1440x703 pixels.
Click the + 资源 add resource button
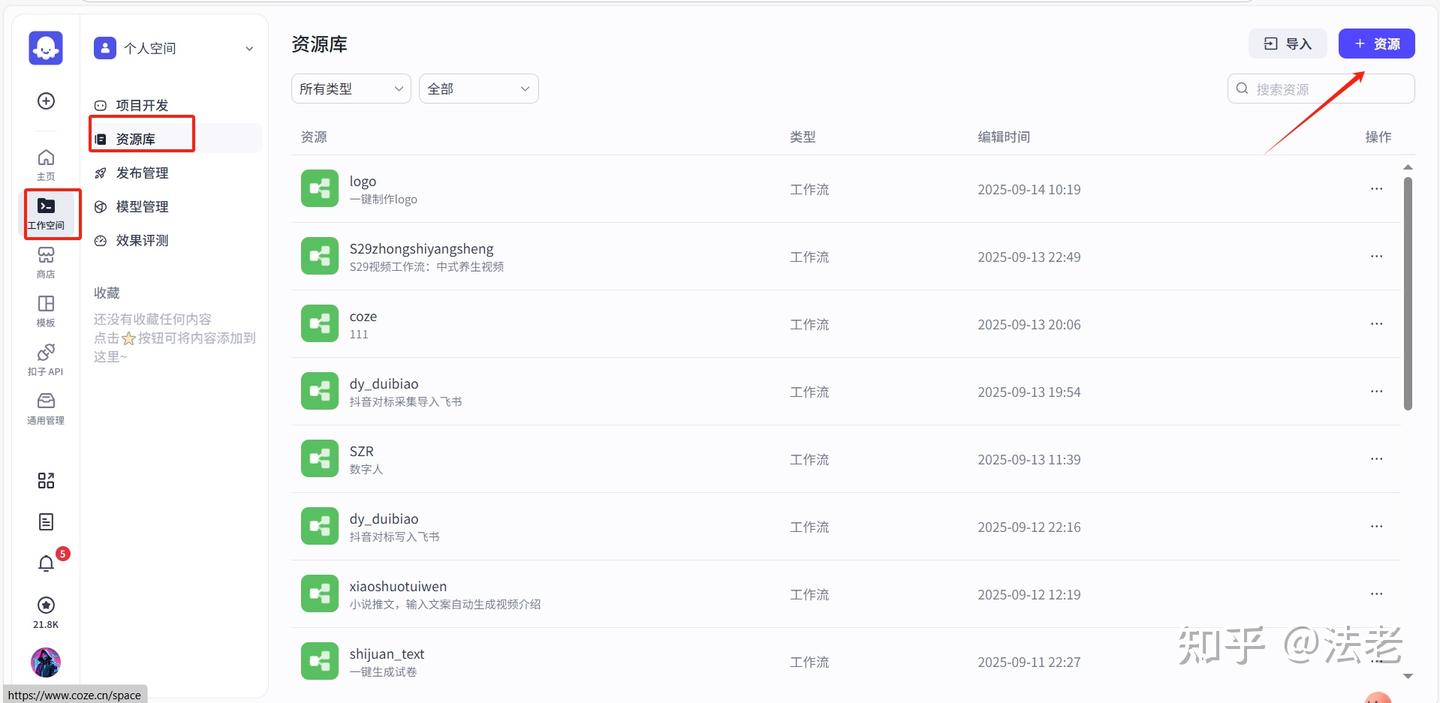pyautogui.click(x=1377, y=44)
